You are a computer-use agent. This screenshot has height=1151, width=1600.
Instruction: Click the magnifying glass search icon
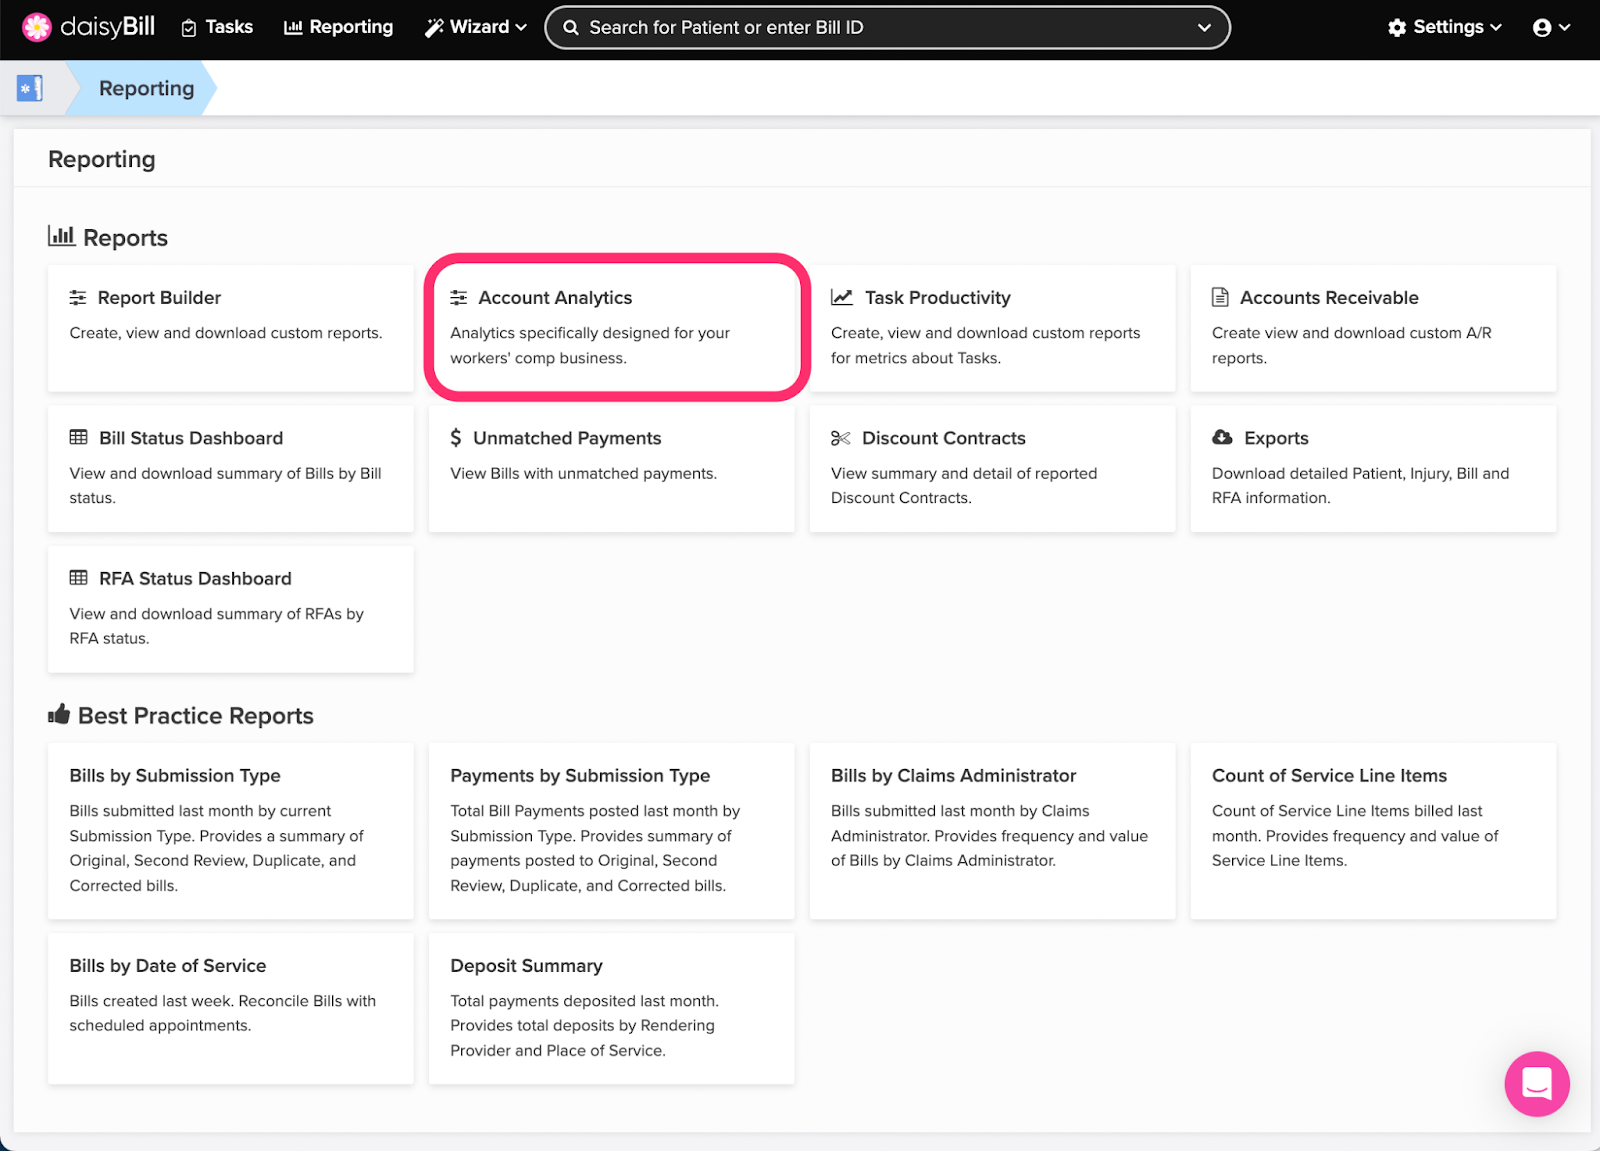tap(571, 28)
